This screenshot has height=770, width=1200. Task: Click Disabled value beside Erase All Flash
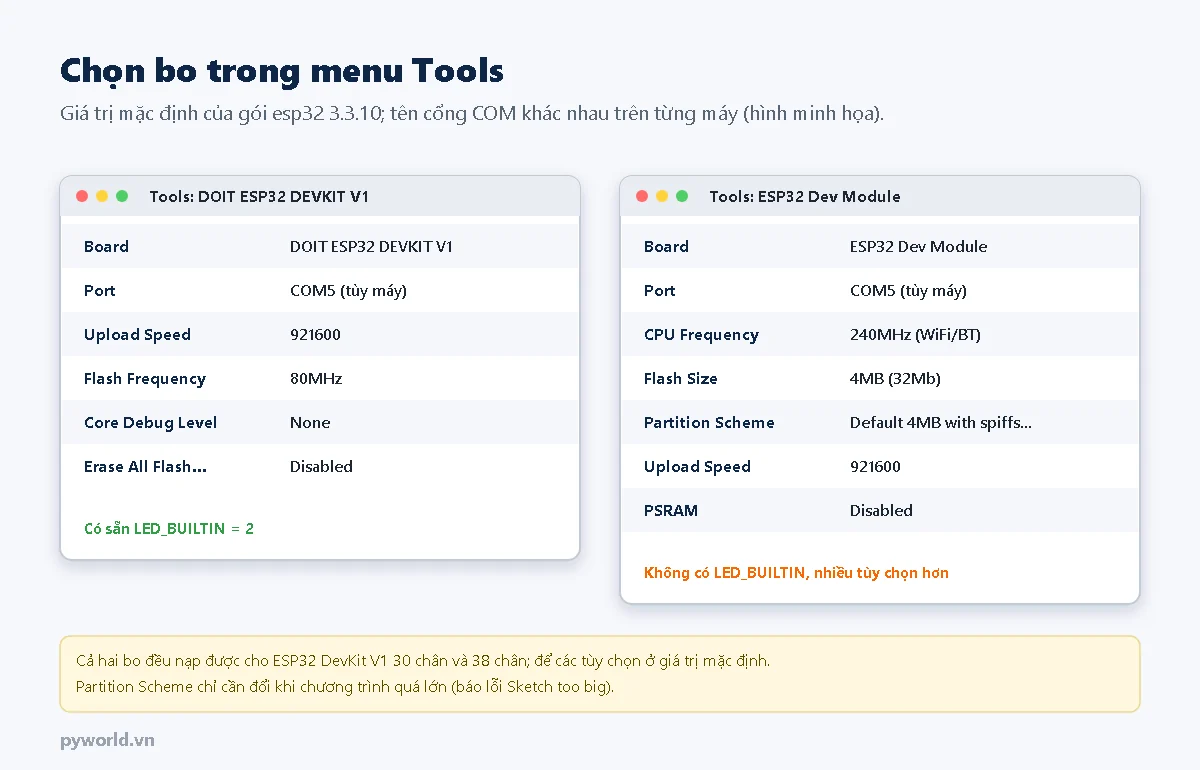point(321,467)
